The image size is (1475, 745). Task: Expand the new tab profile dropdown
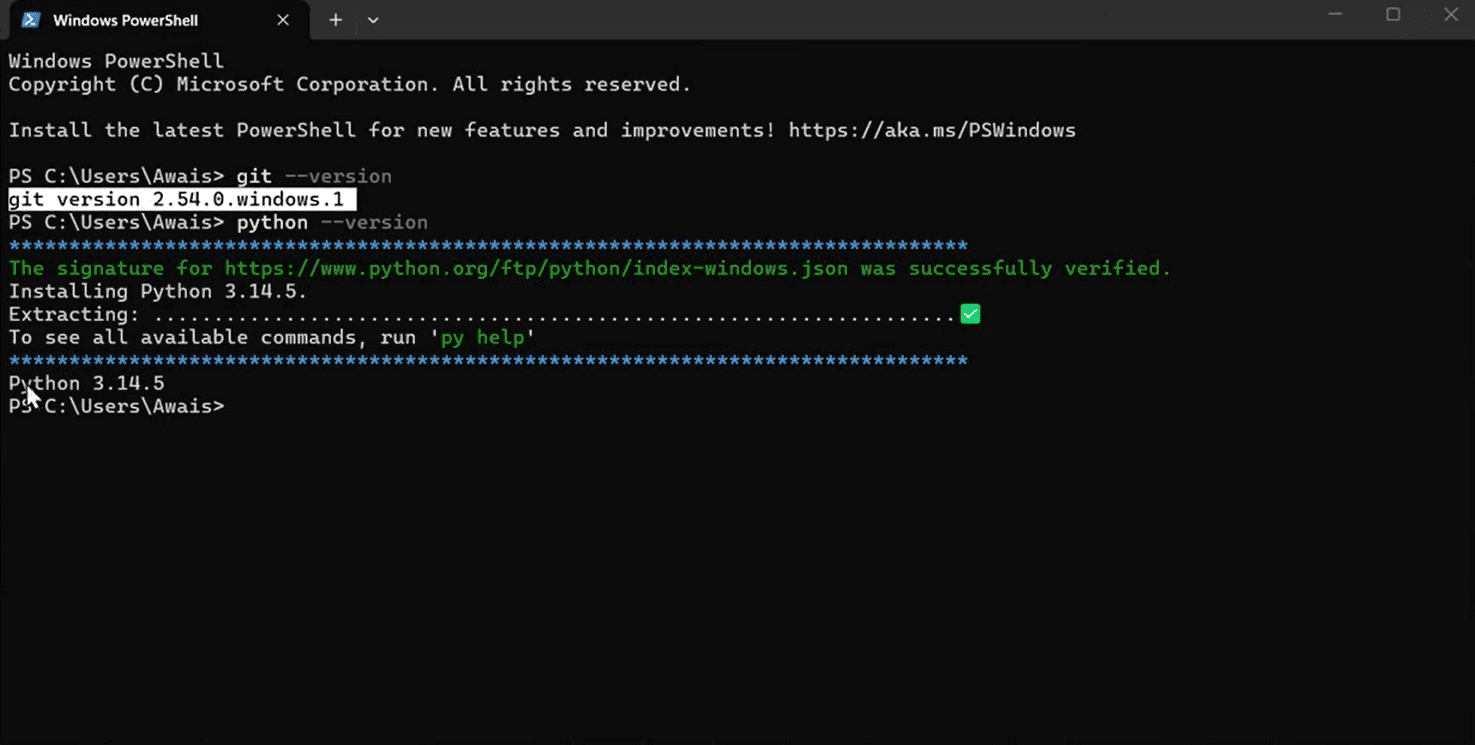(x=373, y=20)
